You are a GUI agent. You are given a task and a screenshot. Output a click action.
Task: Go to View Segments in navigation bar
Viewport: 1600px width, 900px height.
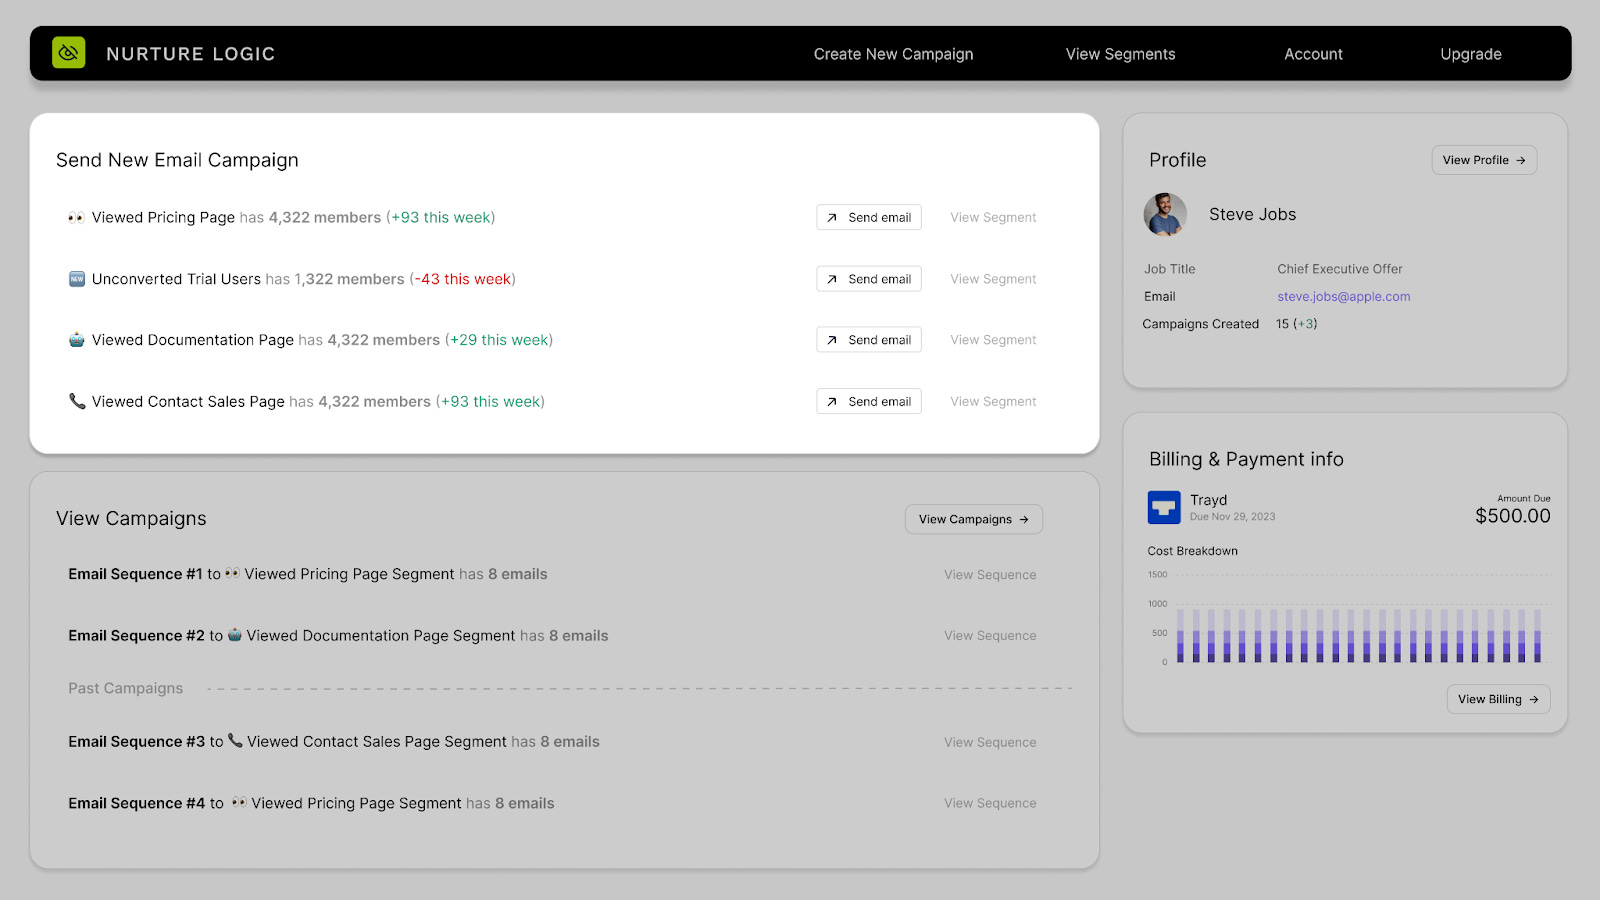[1120, 54]
